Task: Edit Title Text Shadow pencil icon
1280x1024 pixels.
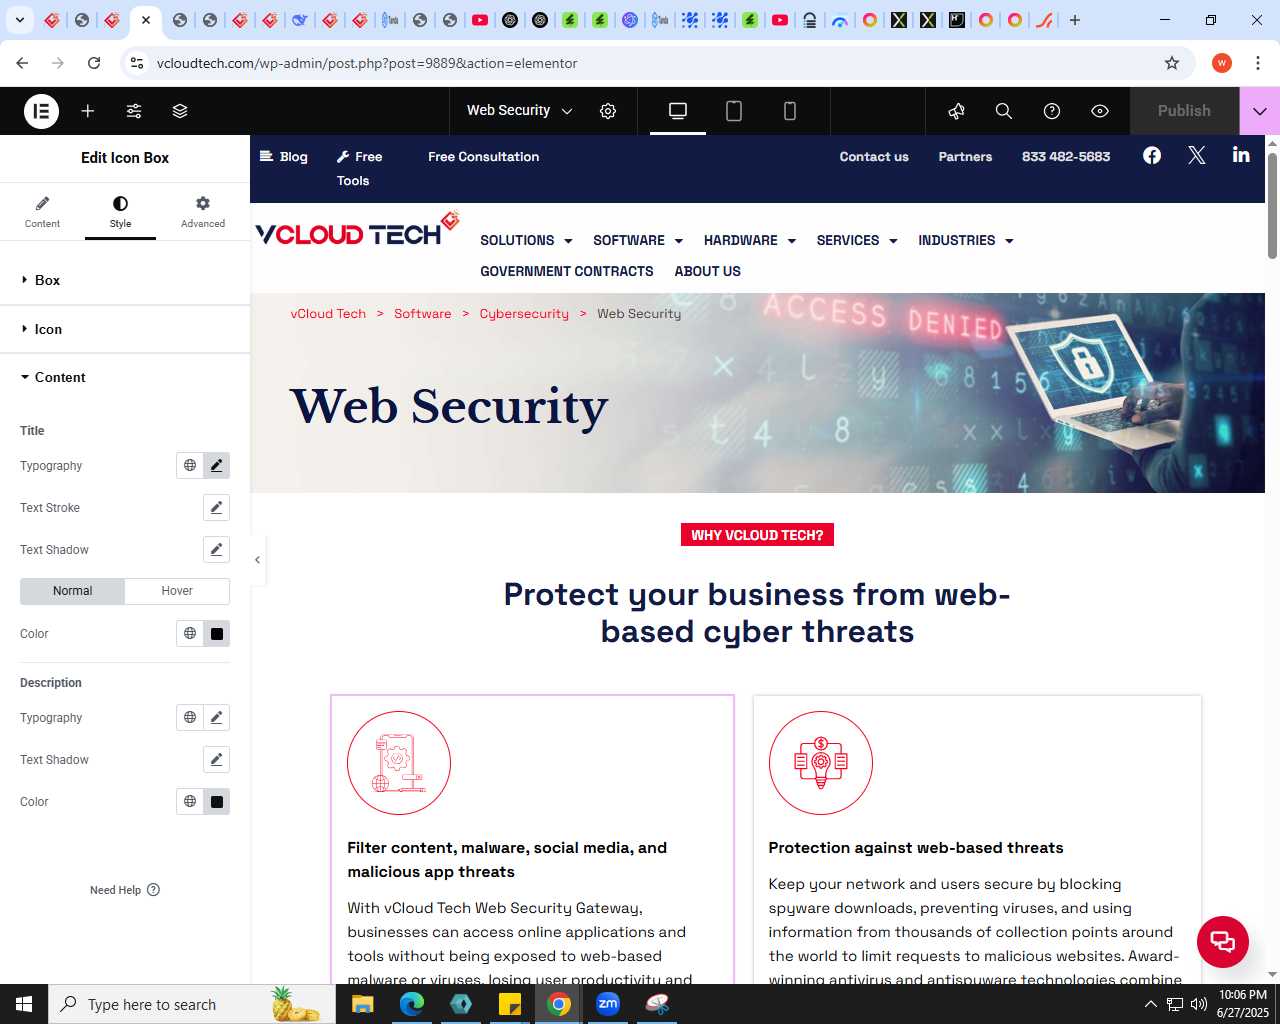Action: click(216, 549)
